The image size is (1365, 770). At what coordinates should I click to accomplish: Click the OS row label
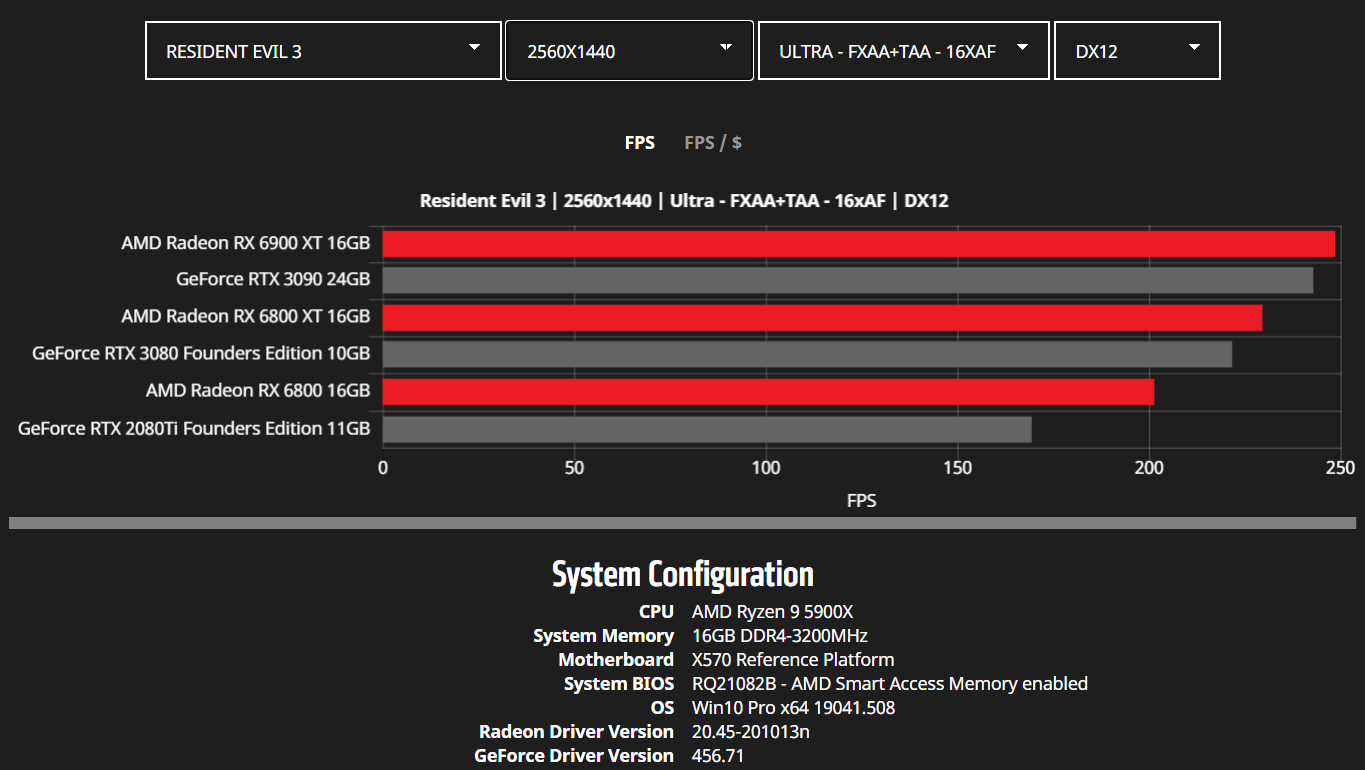pyautogui.click(x=663, y=708)
